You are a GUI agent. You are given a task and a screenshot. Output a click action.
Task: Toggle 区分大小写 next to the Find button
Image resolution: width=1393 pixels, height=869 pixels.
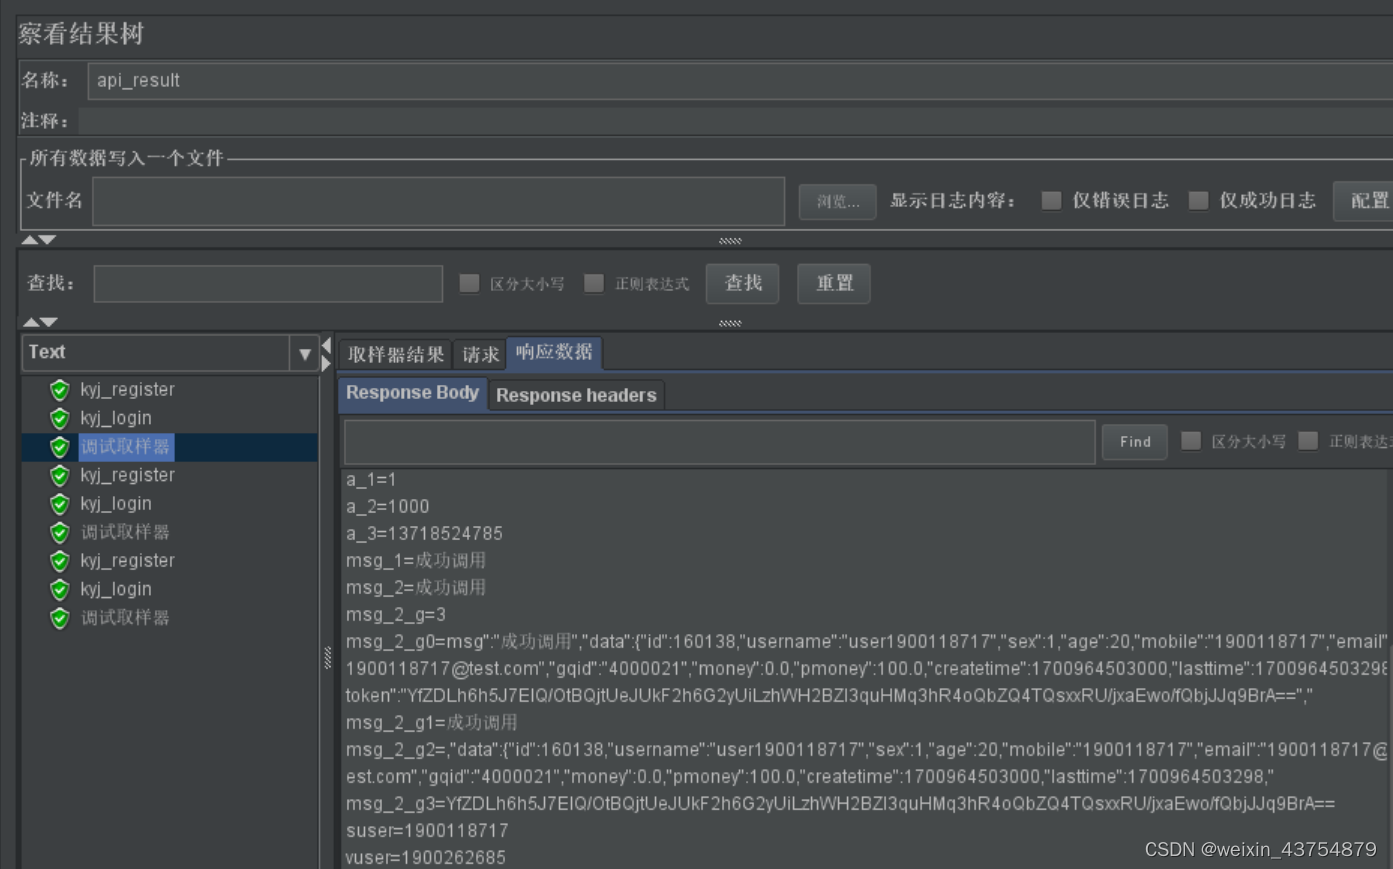click(x=1191, y=441)
